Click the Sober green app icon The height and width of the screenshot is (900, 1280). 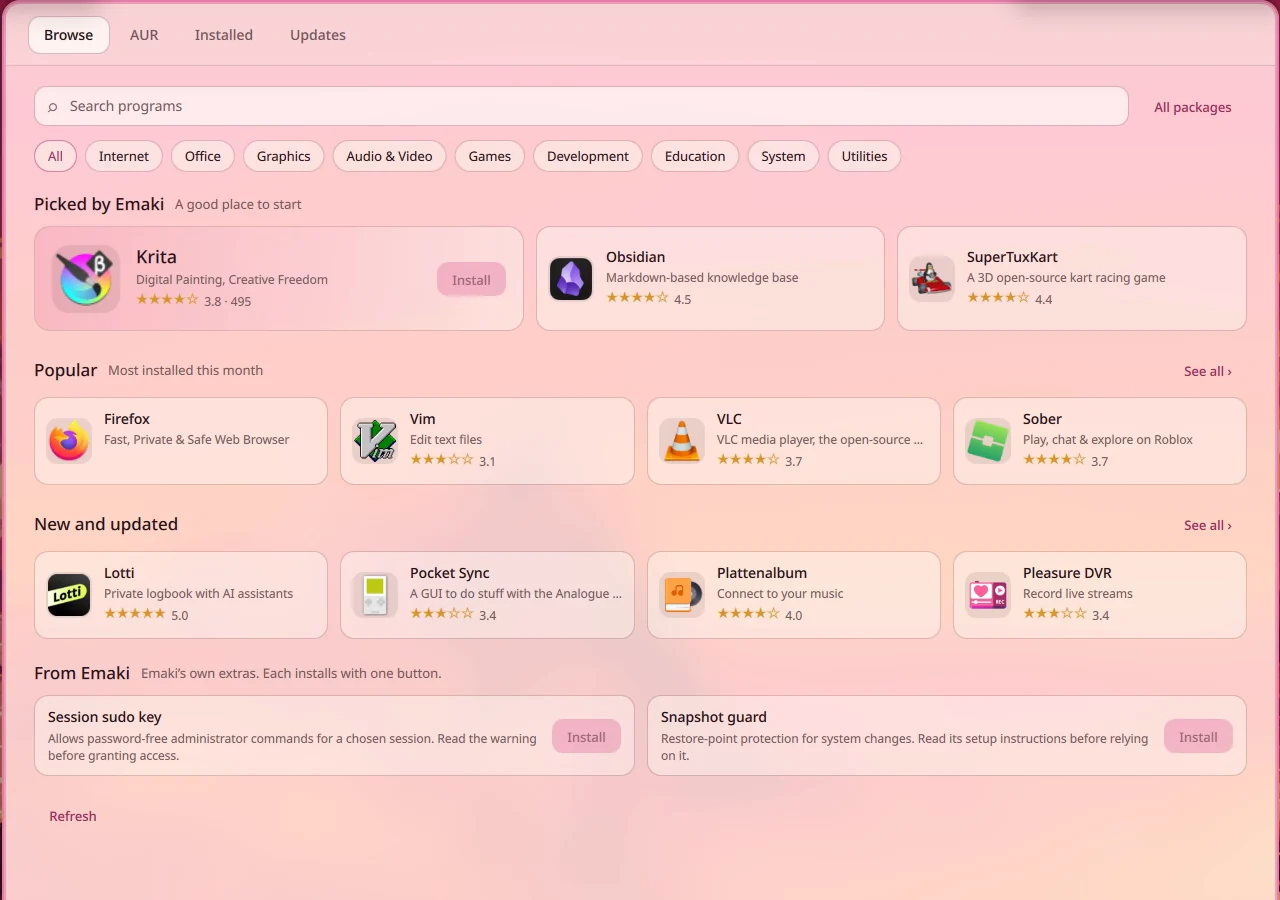pos(988,441)
